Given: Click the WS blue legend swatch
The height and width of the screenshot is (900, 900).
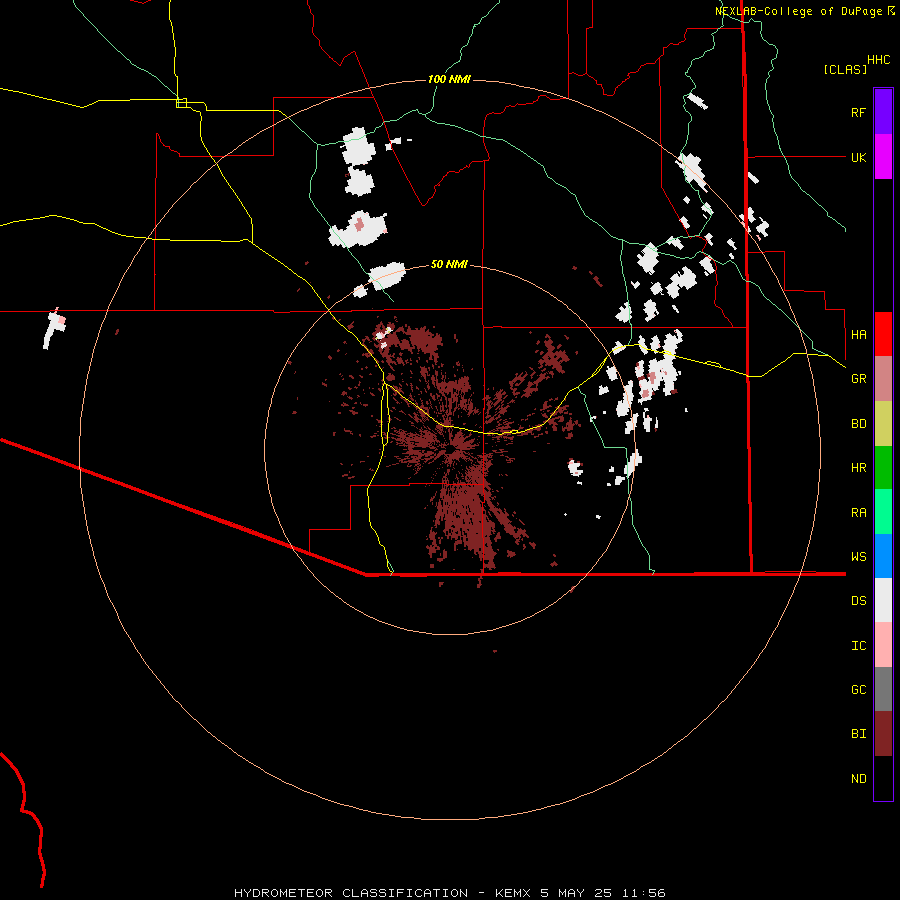Looking at the screenshot, I should pyautogui.click(x=883, y=556).
